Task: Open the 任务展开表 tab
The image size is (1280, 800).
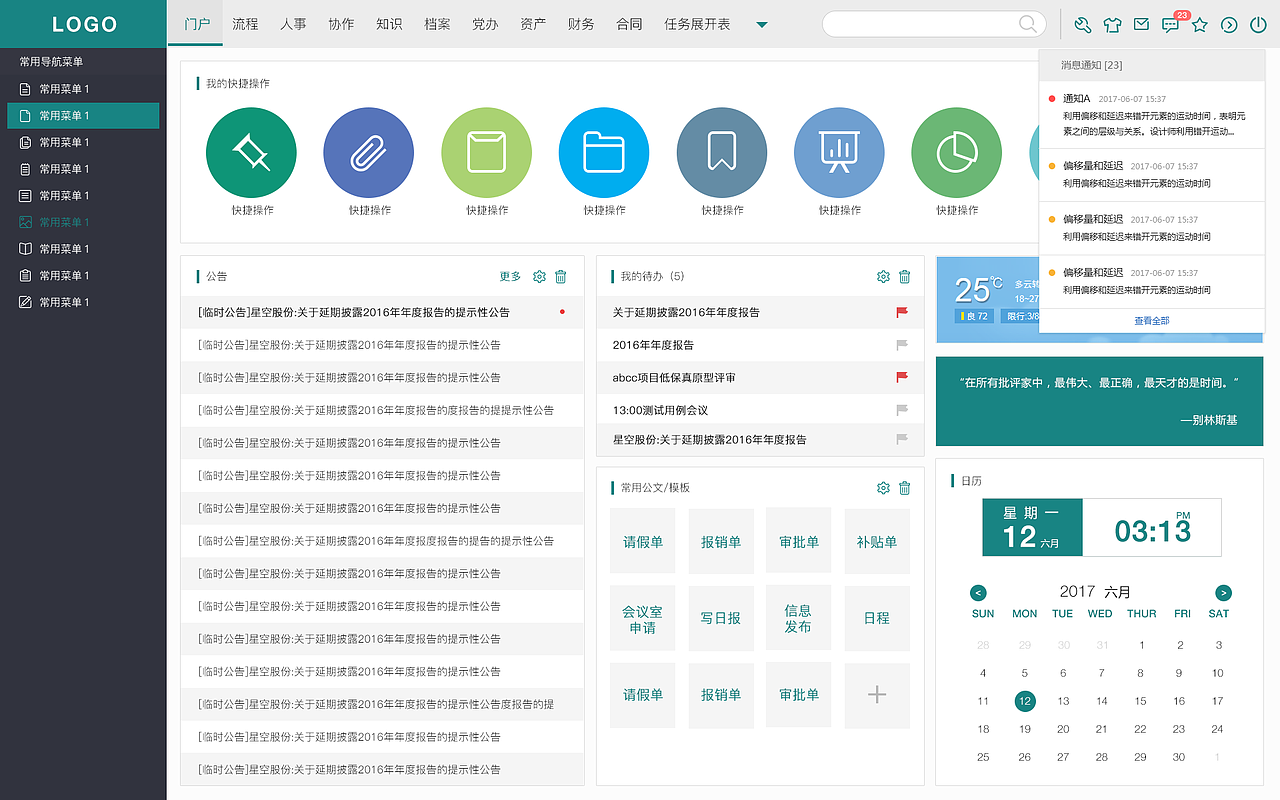Action: 697,24
